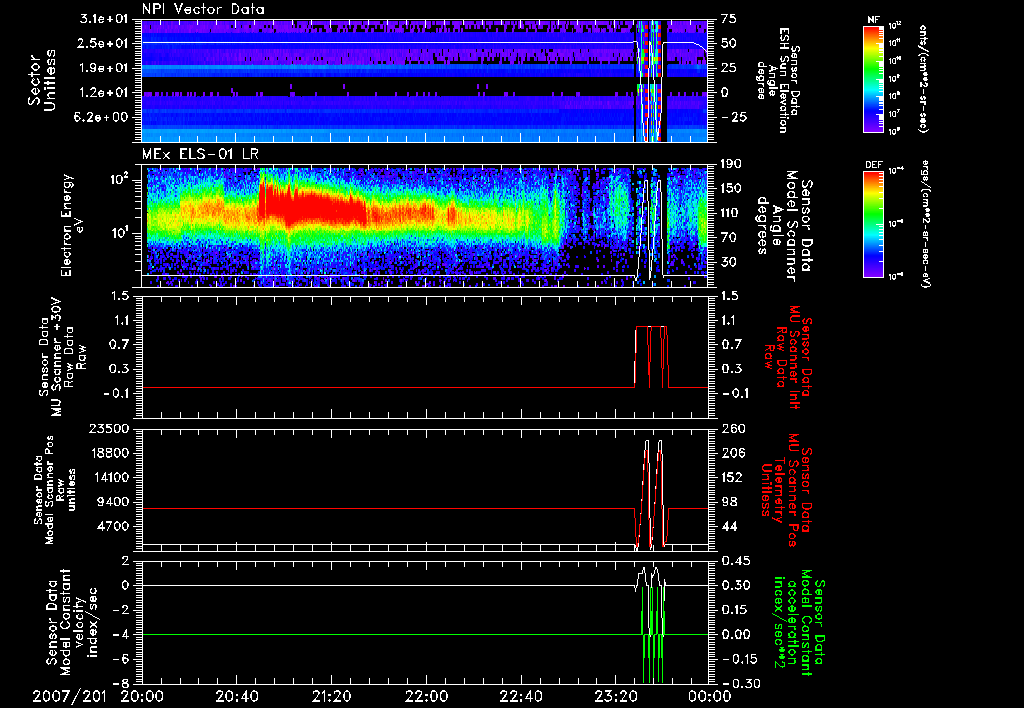Viewport: 1024px width, 708px height.
Task: Click the red MU Scanner Inh label
Action: click(788, 357)
